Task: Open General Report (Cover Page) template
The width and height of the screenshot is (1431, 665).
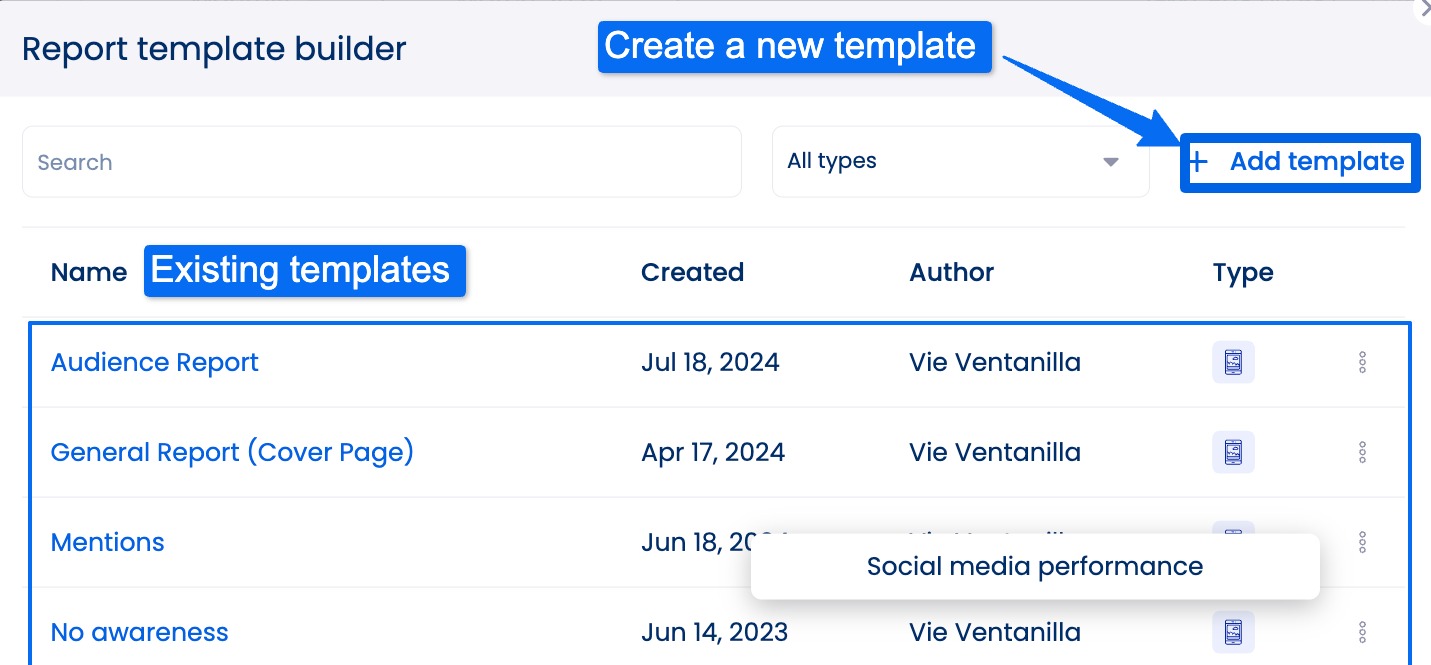Action: (232, 452)
